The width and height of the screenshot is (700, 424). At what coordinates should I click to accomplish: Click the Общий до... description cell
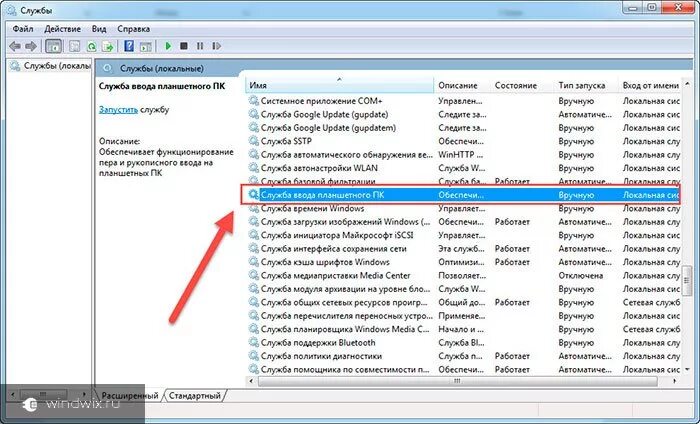click(461, 302)
